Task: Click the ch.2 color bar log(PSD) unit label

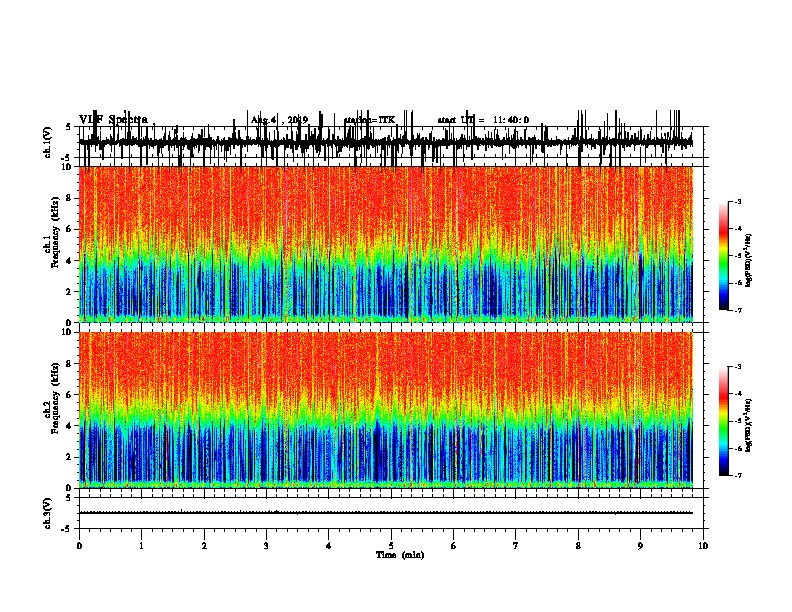Action: [749, 425]
